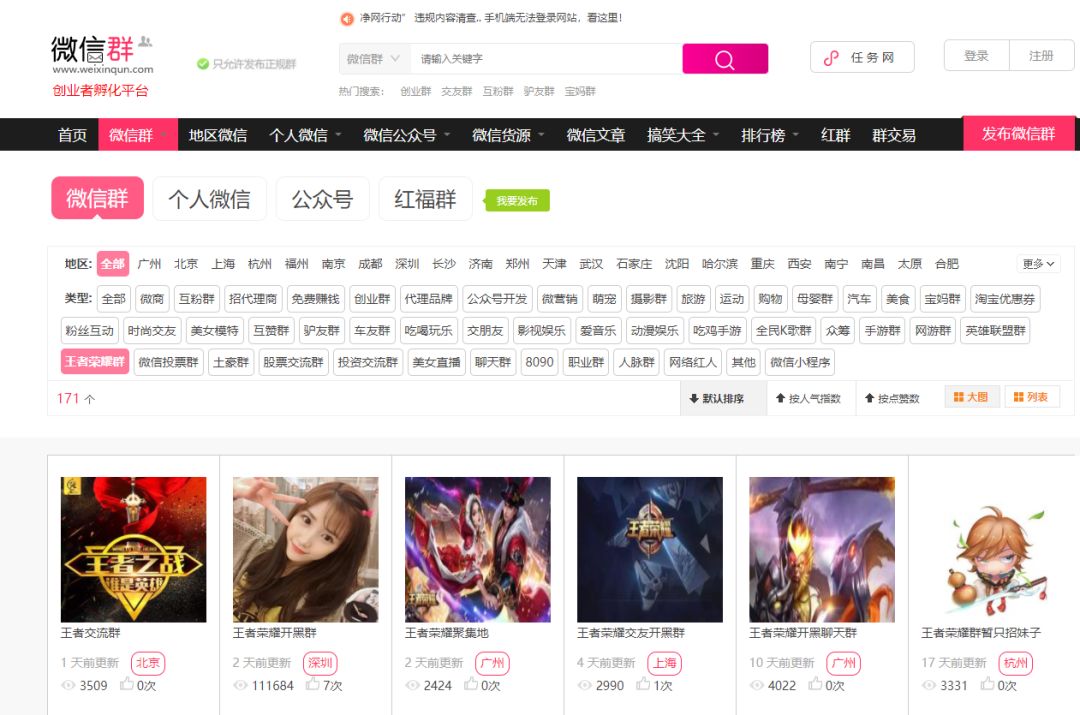Switch to 大图 grid view
Screen dimensions: 1080x715
click(971, 397)
